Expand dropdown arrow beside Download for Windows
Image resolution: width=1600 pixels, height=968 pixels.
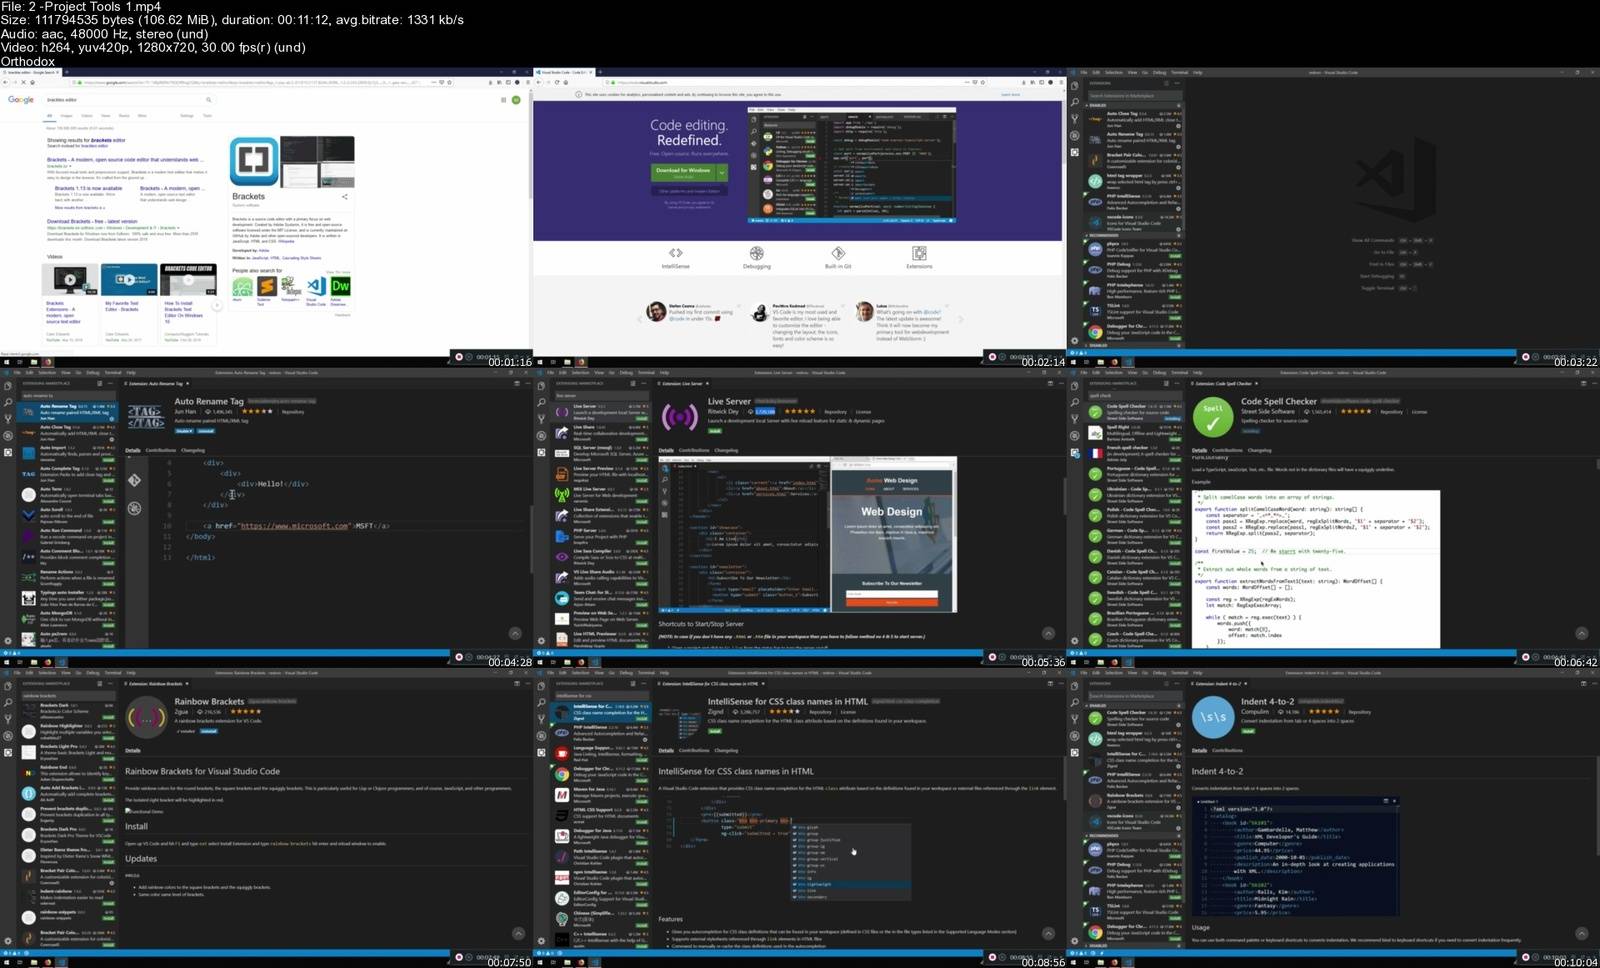tap(721, 172)
